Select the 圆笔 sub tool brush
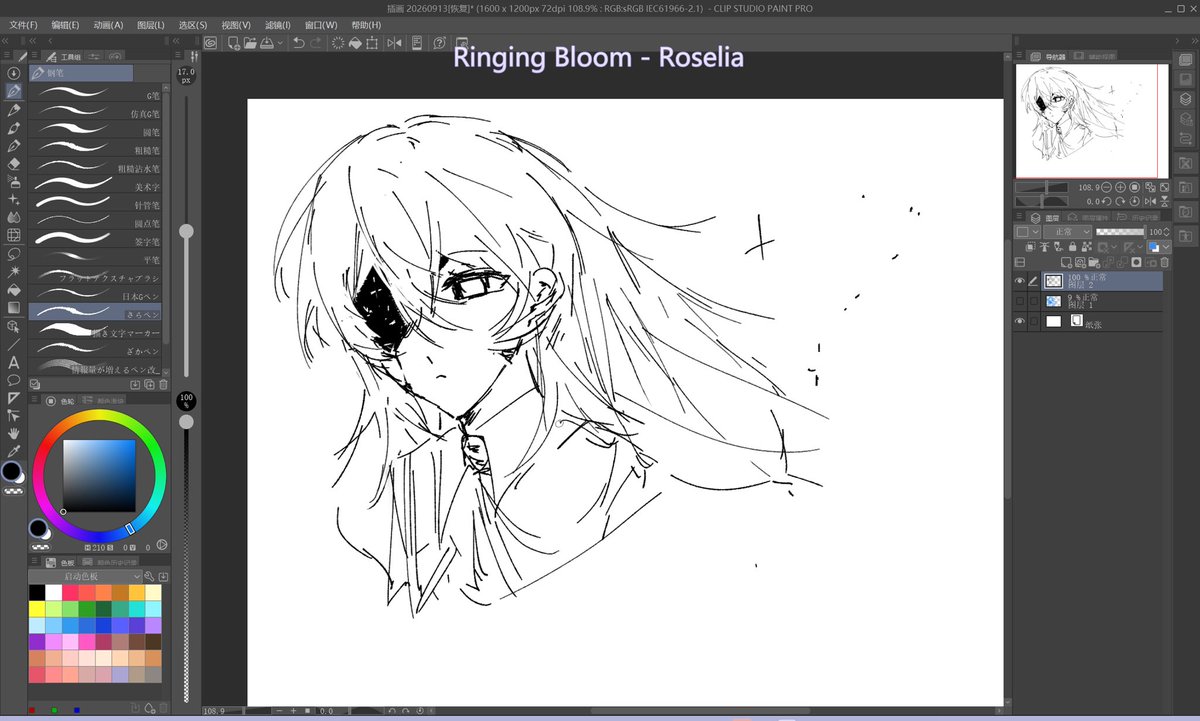Screen dimensions: 1200x721 pos(95,131)
